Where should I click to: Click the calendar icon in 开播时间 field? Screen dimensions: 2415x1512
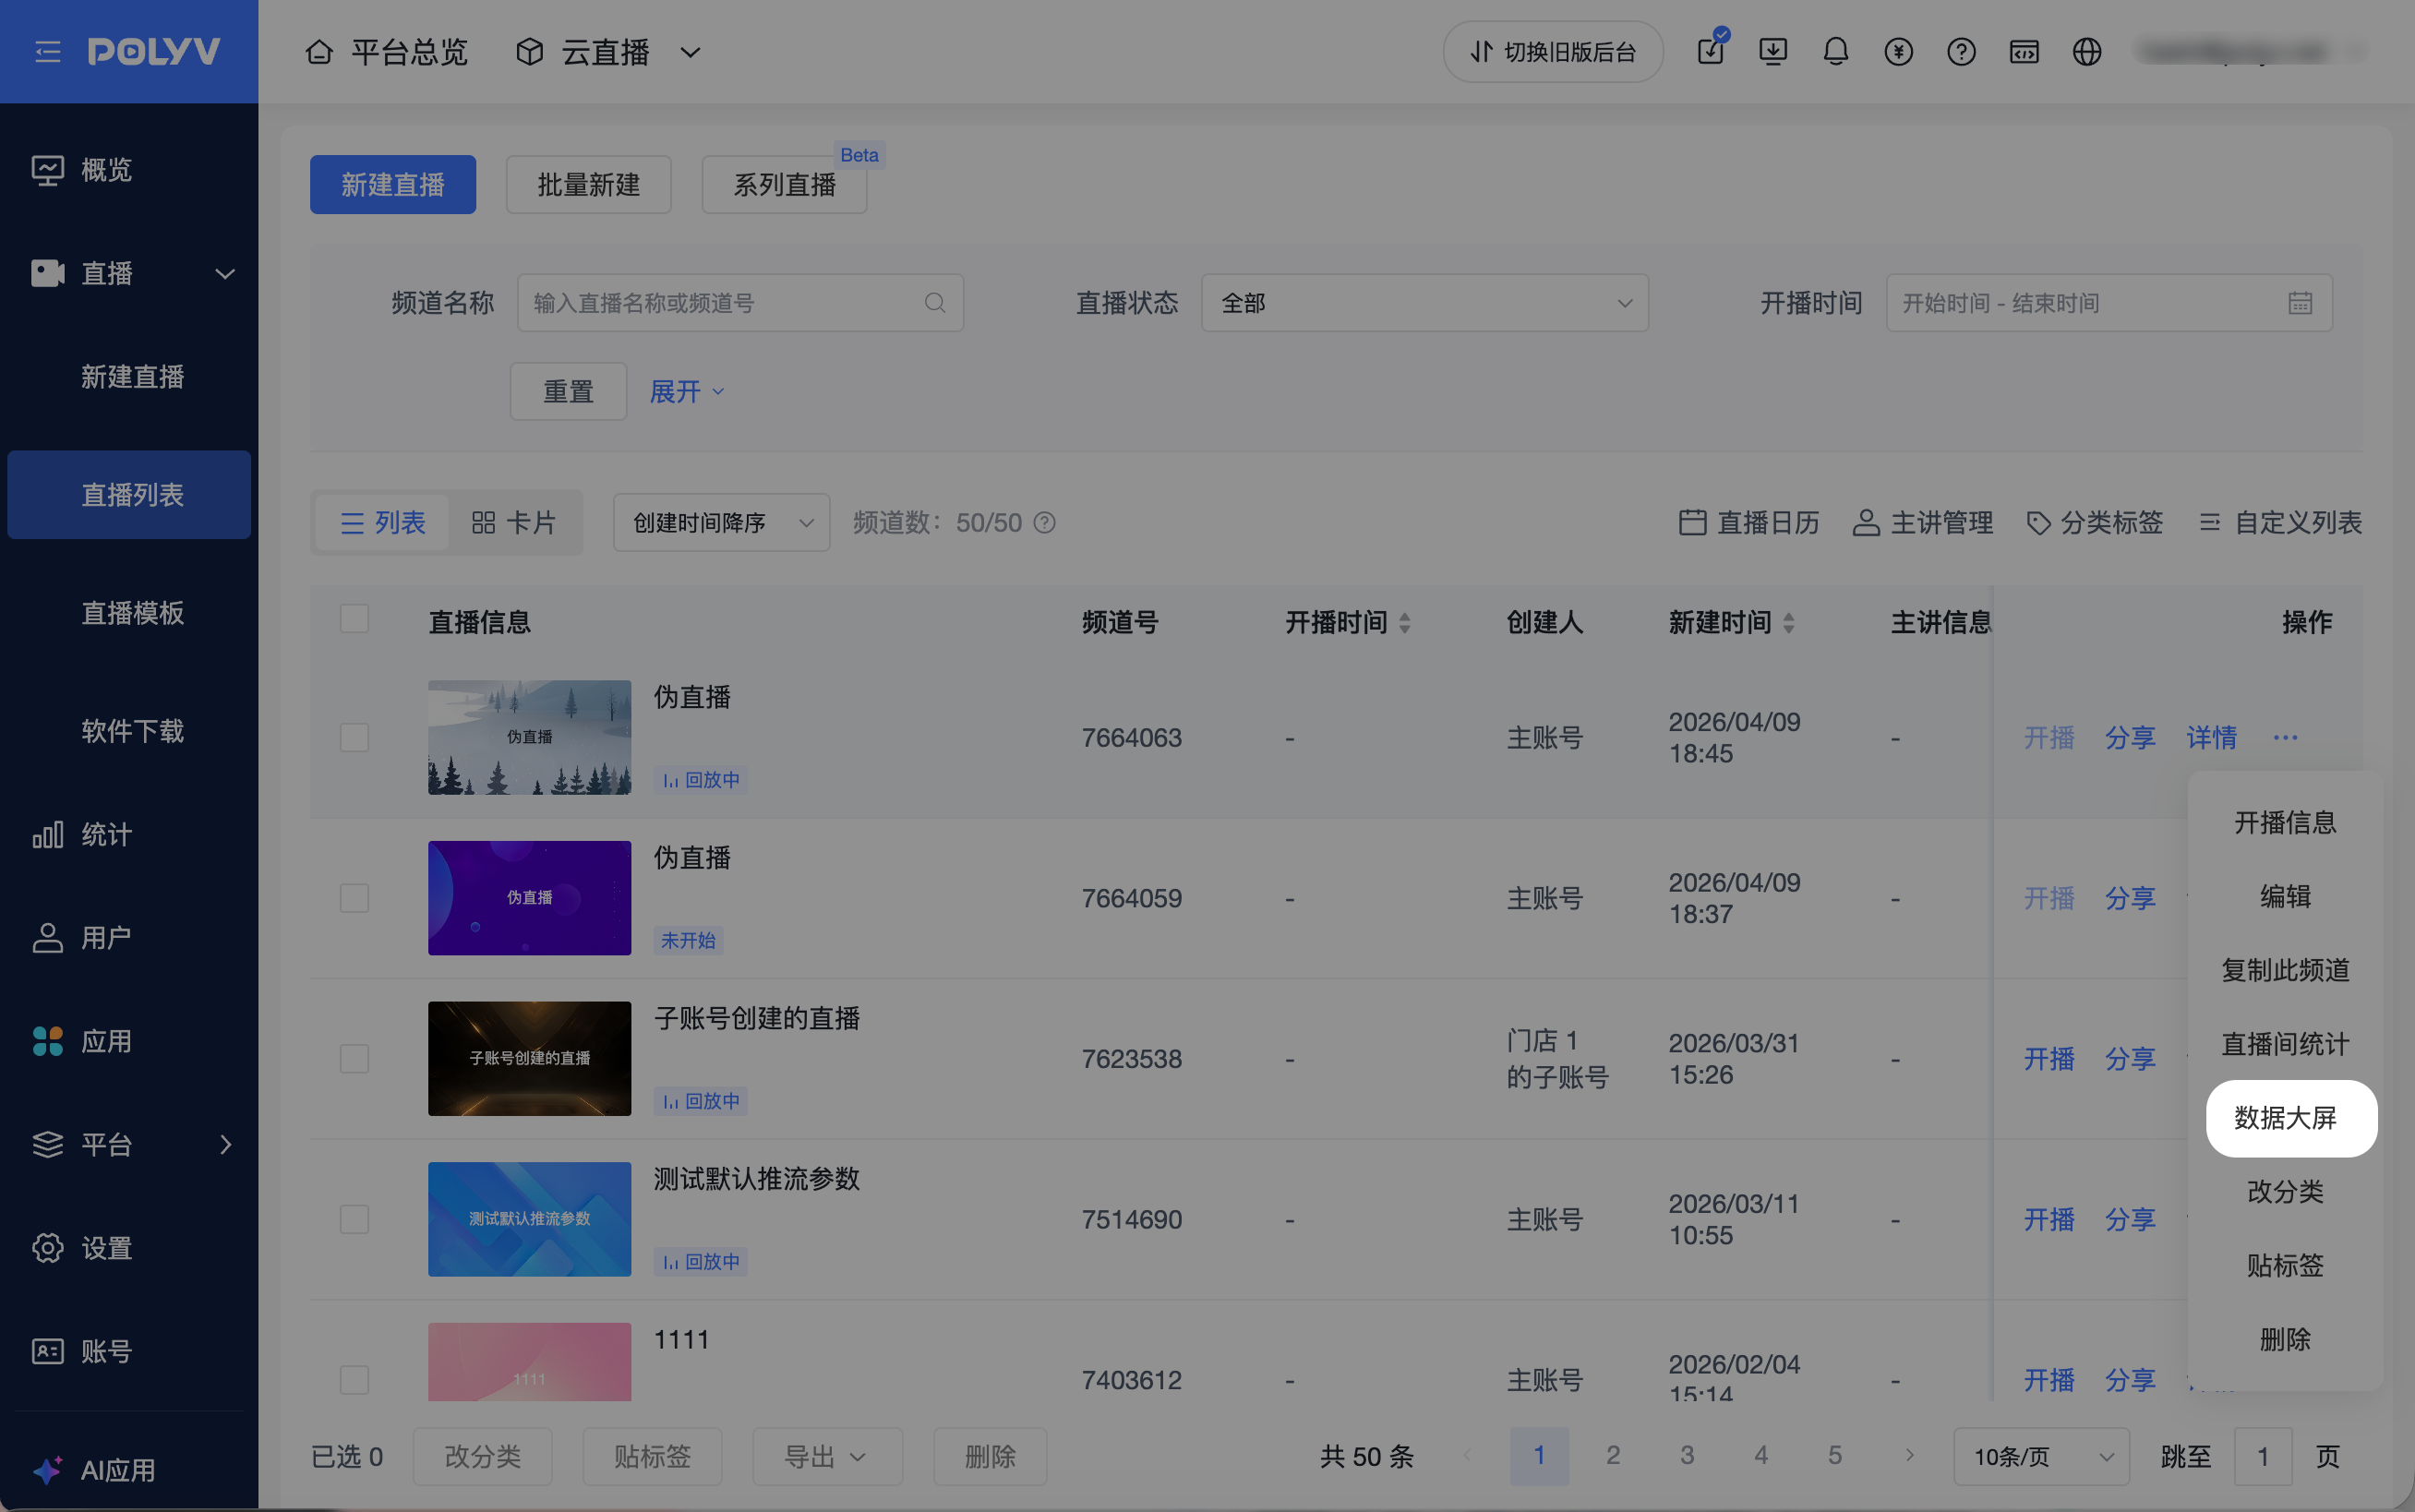2300,303
